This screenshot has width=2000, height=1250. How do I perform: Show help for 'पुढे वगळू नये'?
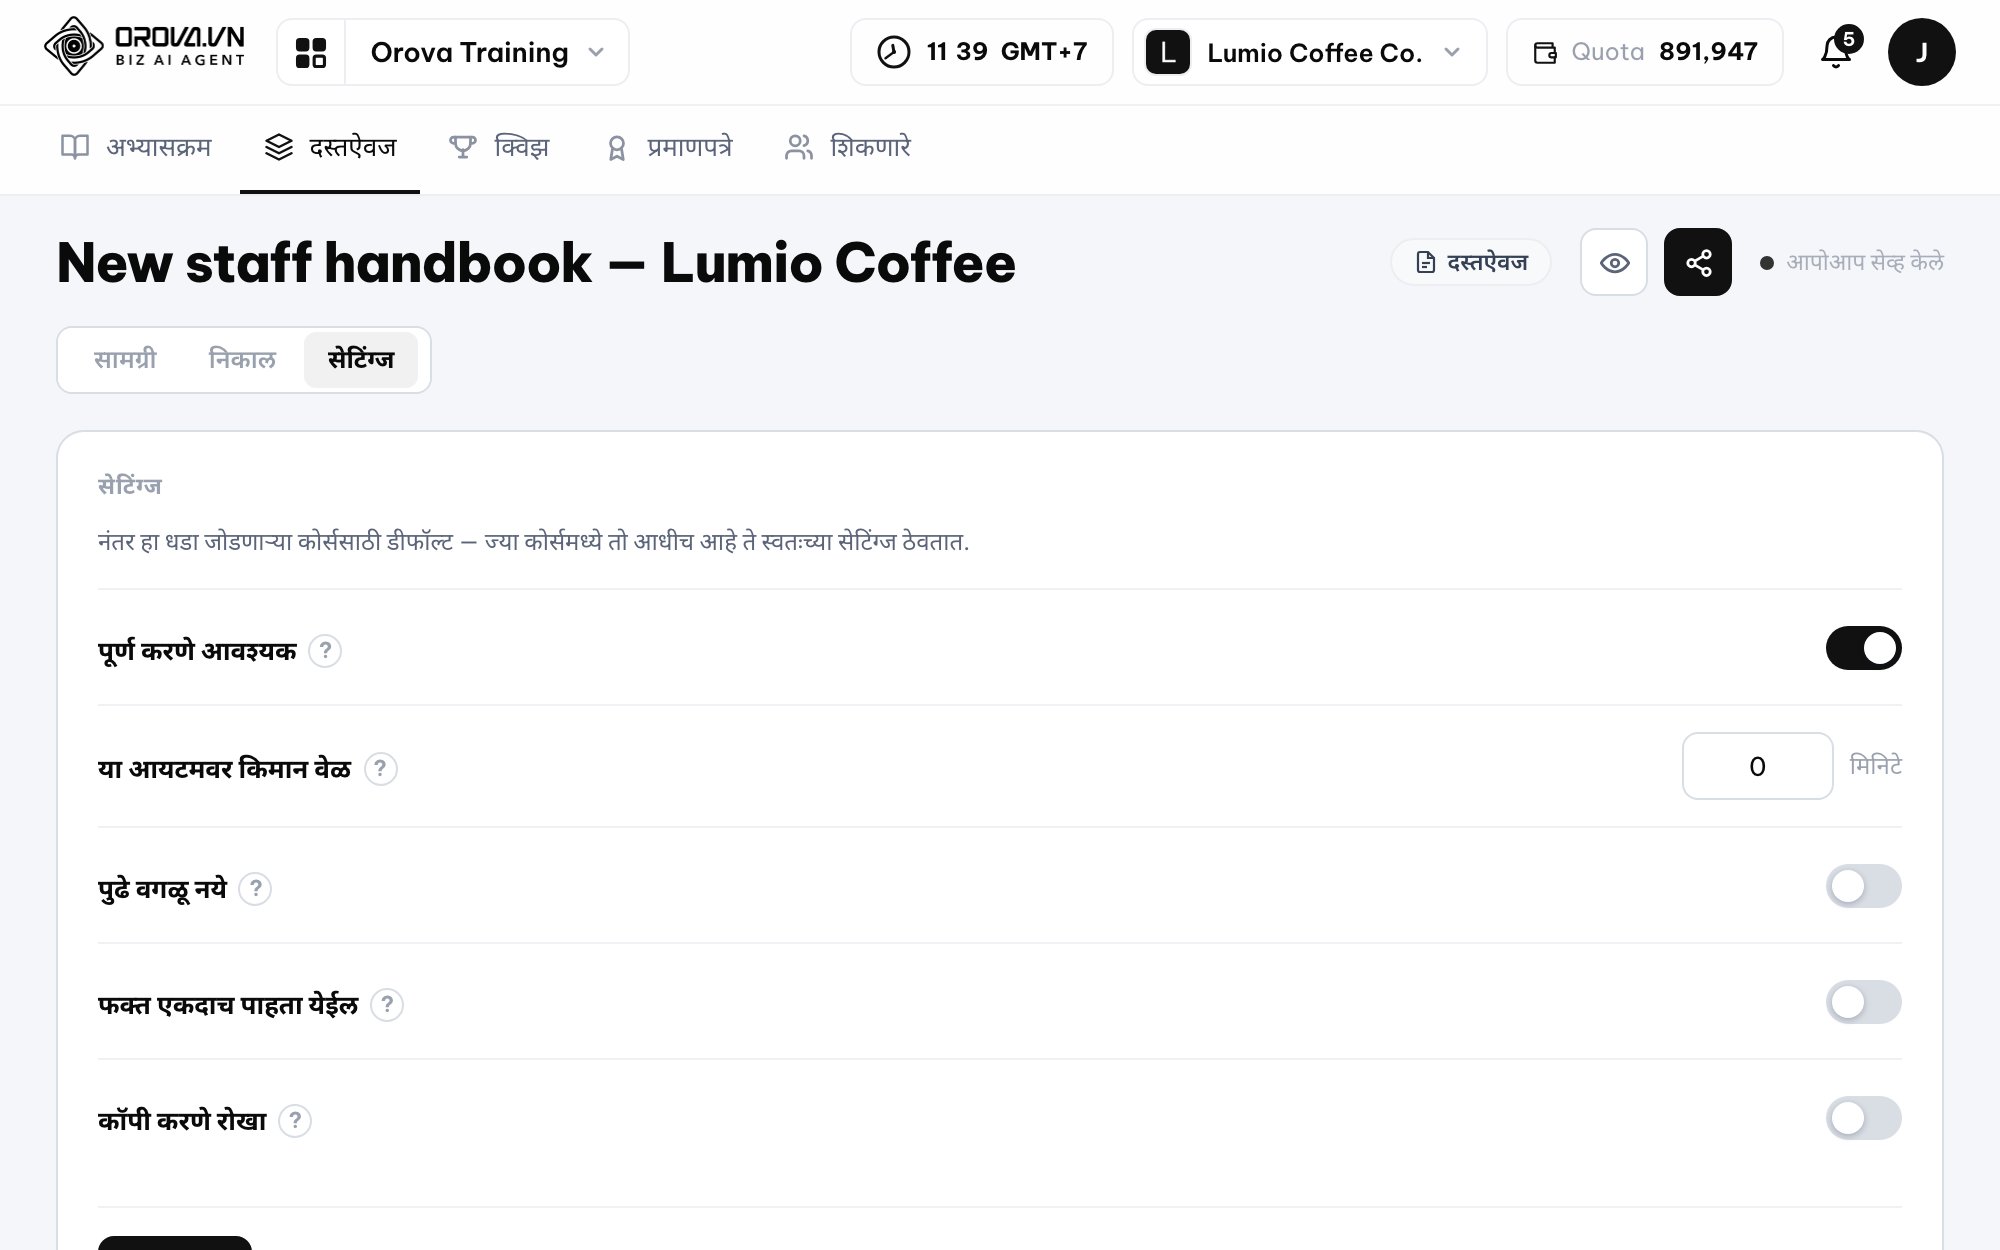coord(255,888)
